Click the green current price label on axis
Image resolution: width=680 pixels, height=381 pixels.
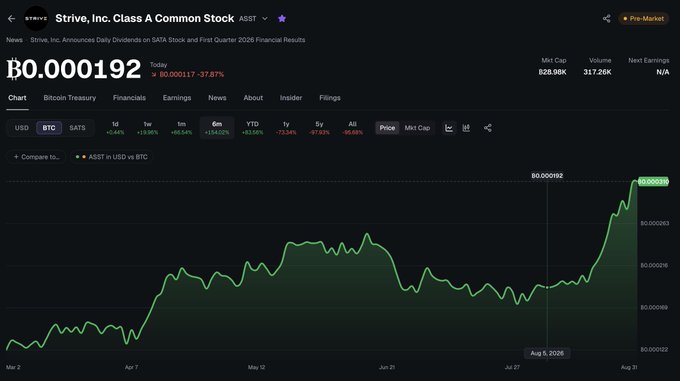click(x=653, y=182)
